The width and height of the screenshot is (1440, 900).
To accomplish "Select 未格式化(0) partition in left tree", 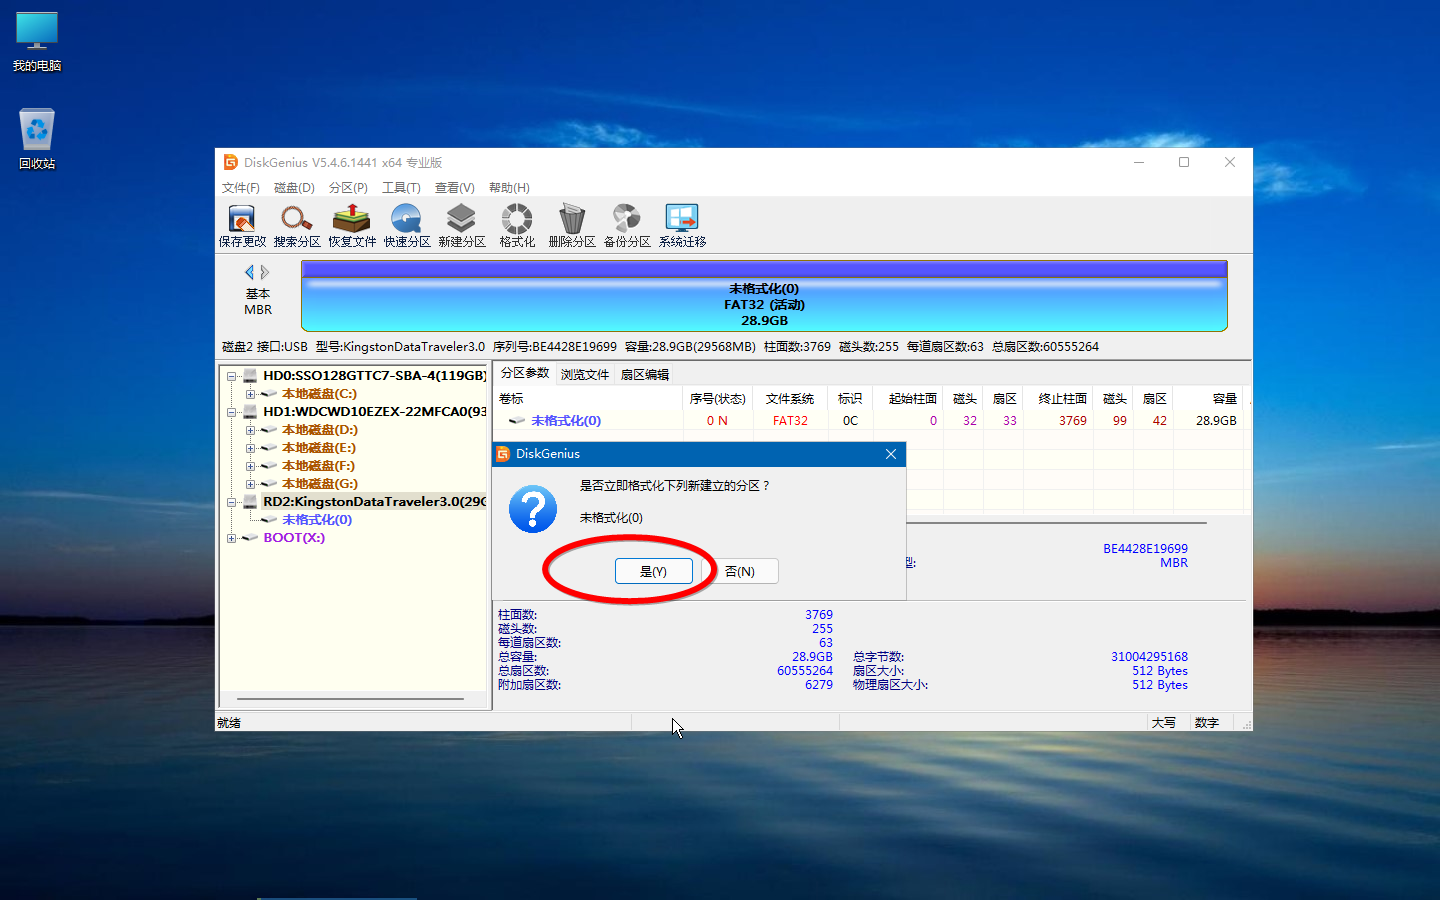I will pyautogui.click(x=316, y=520).
